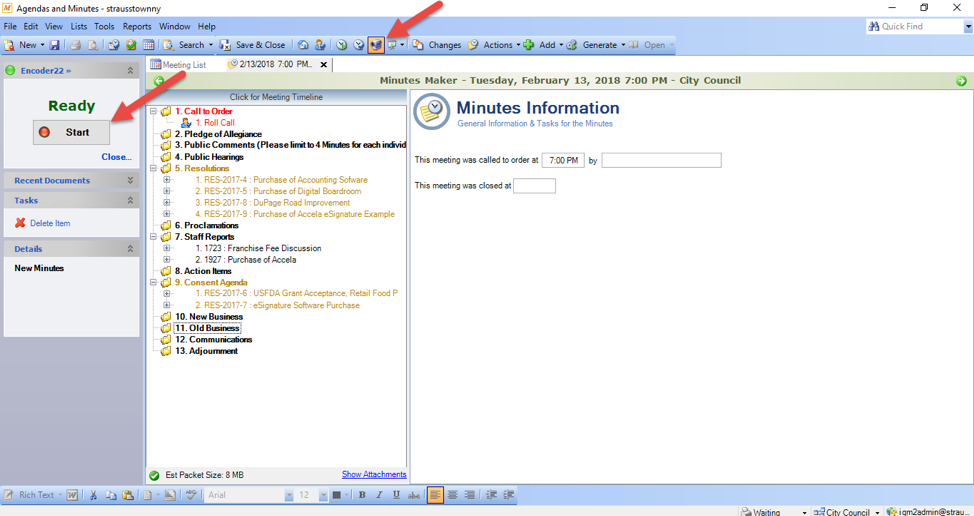
Task: Click the called to order by field
Action: (662, 160)
